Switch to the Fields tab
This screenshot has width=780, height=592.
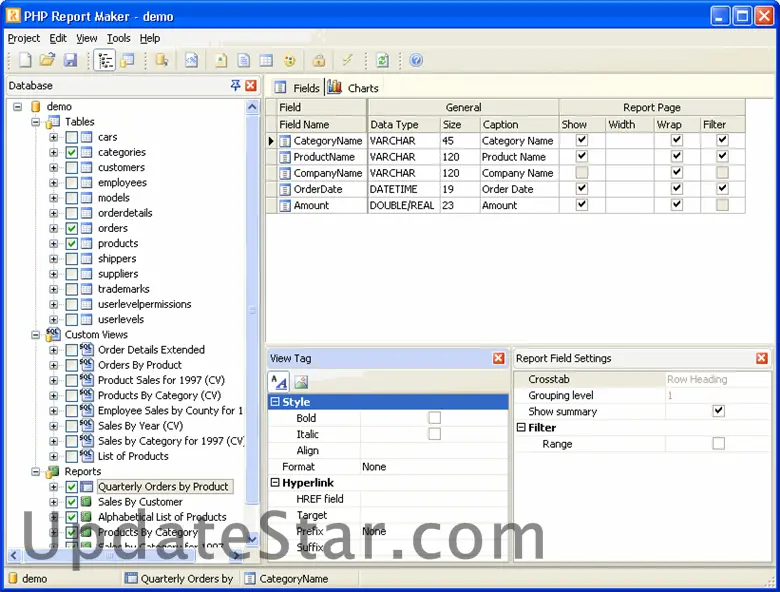coord(297,88)
